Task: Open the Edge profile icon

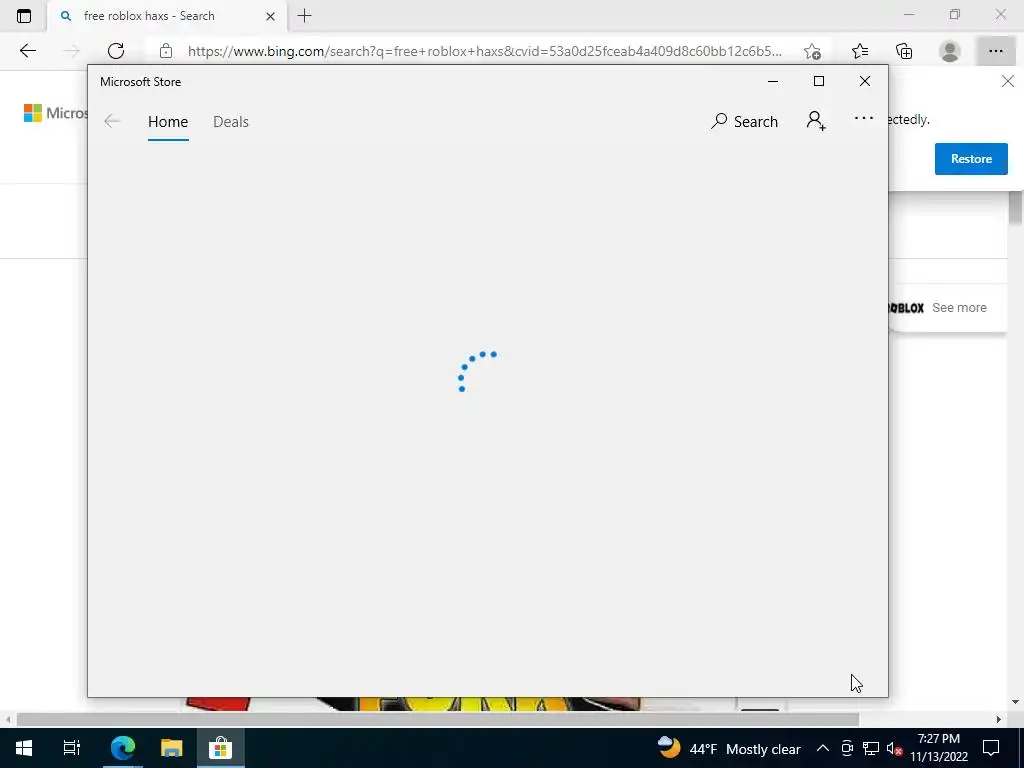Action: tap(950, 51)
